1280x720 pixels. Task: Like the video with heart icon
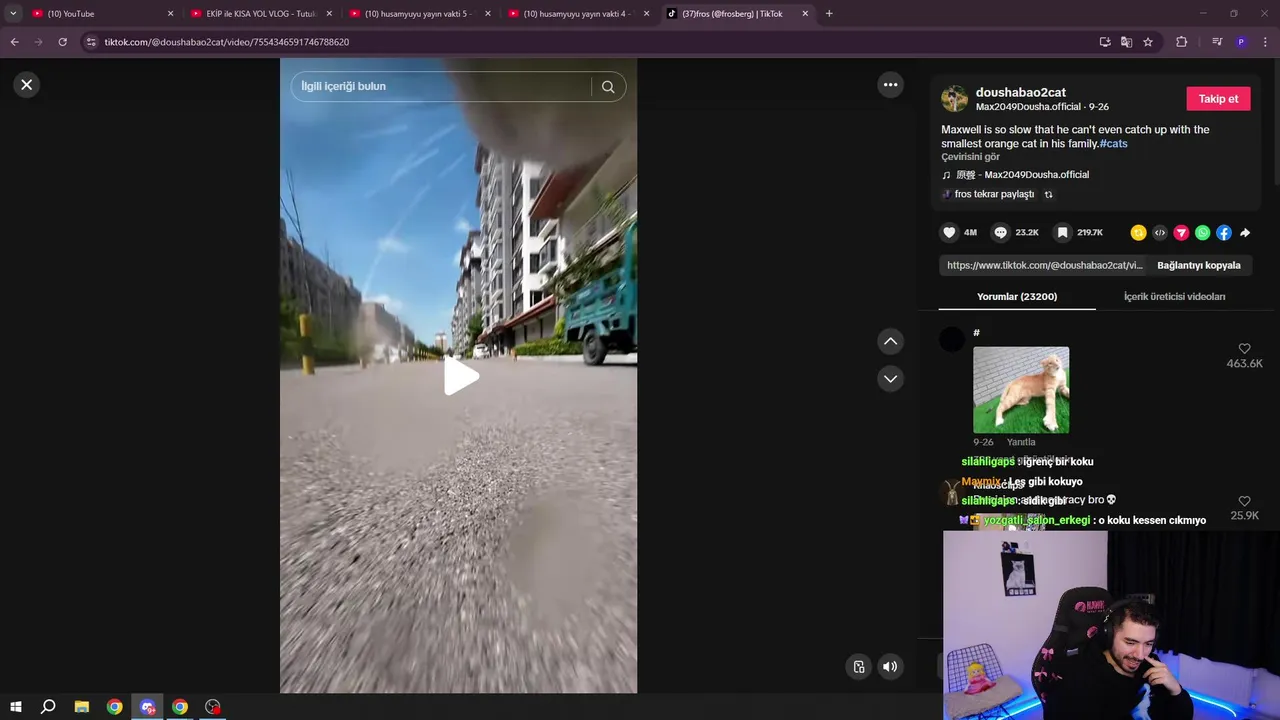coord(949,233)
